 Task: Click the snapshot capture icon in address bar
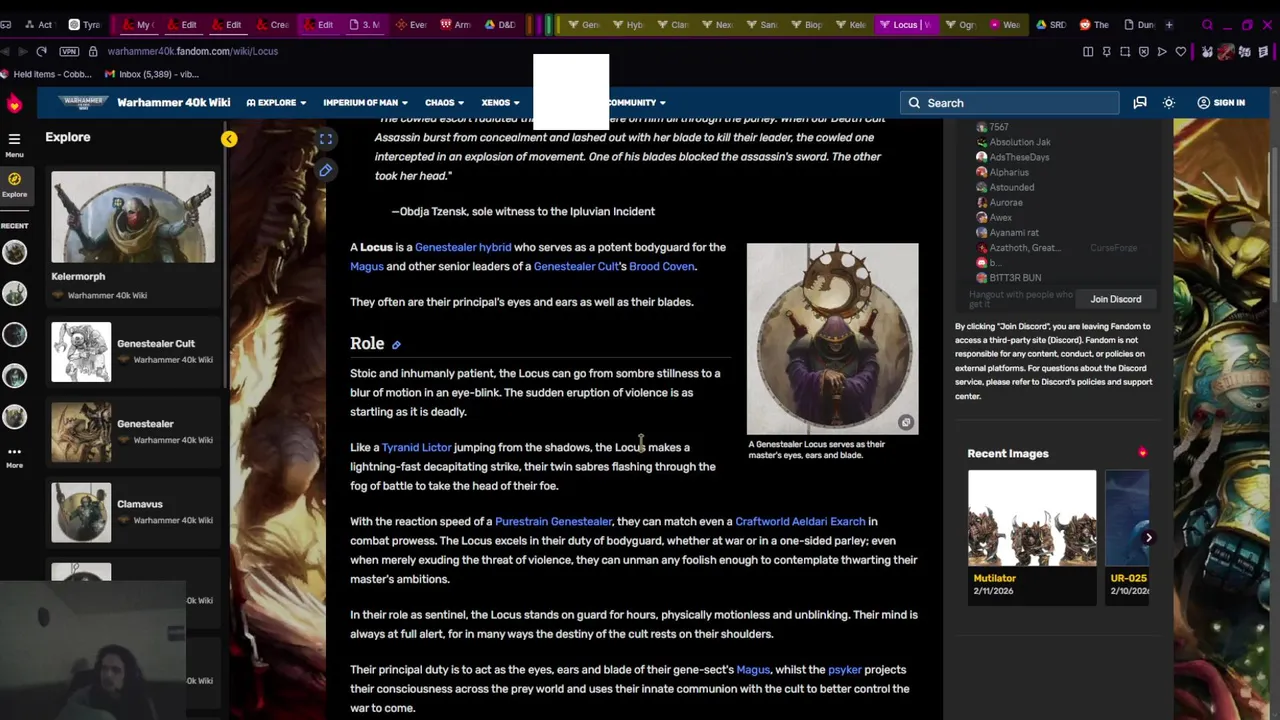[x=1125, y=51]
